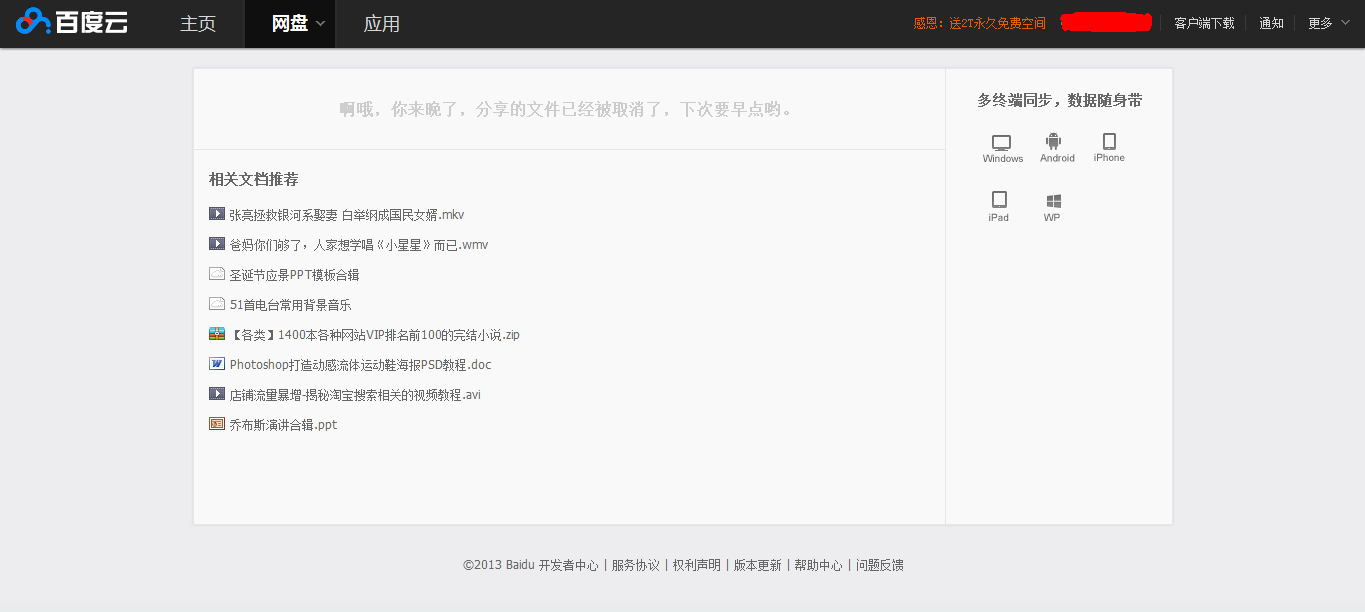The width and height of the screenshot is (1365, 612).
Task: Open Photoshop打造动感流体运动鞋海报PSD教程.doc
Action: tap(360, 365)
